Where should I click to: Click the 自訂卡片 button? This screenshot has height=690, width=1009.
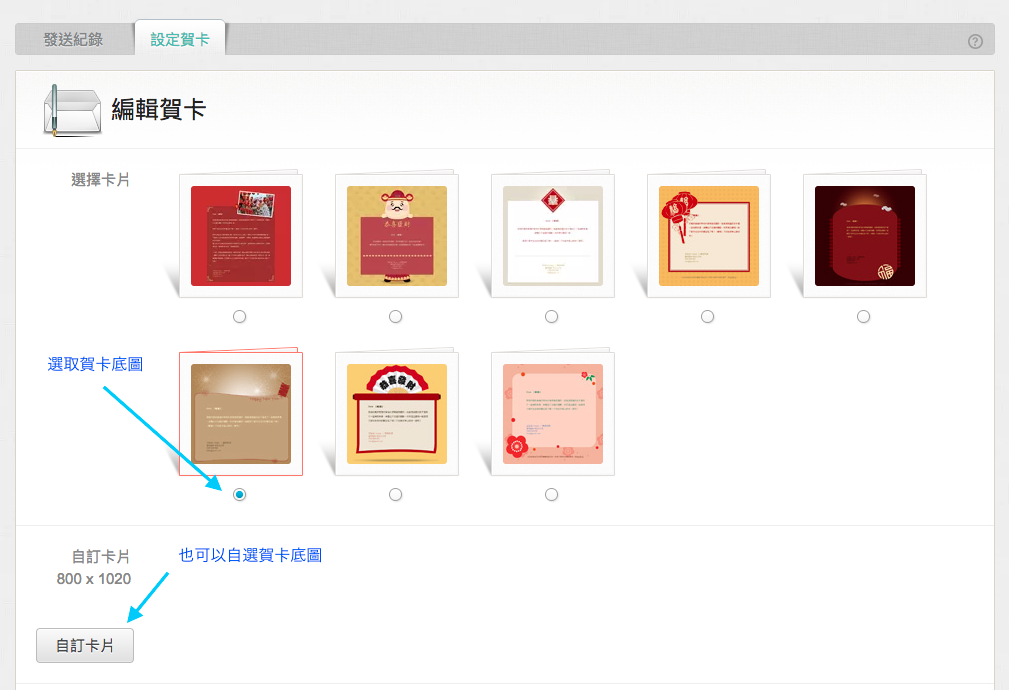[x=85, y=646]
